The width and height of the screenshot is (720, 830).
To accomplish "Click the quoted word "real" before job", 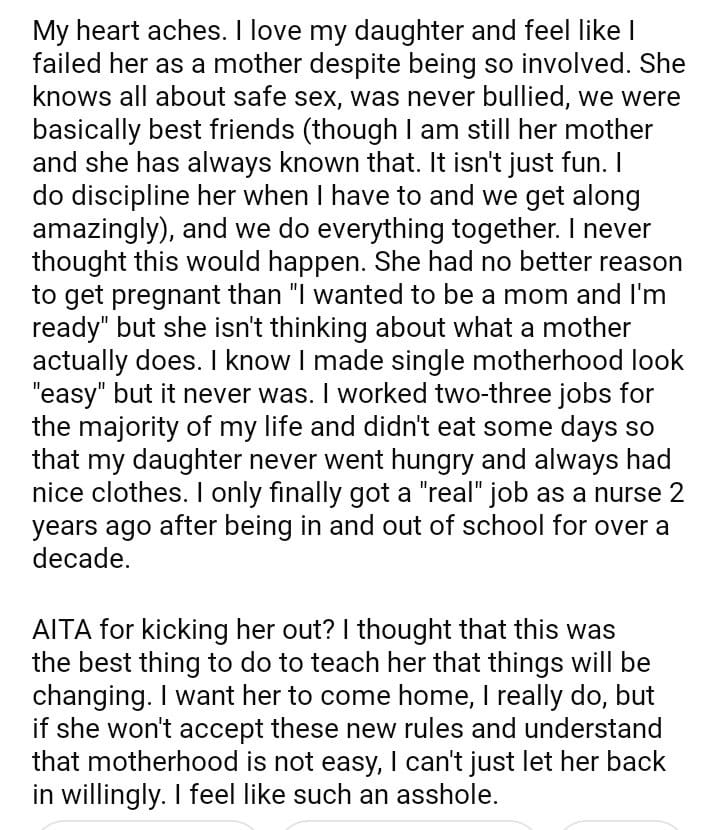I will point(457,493).
